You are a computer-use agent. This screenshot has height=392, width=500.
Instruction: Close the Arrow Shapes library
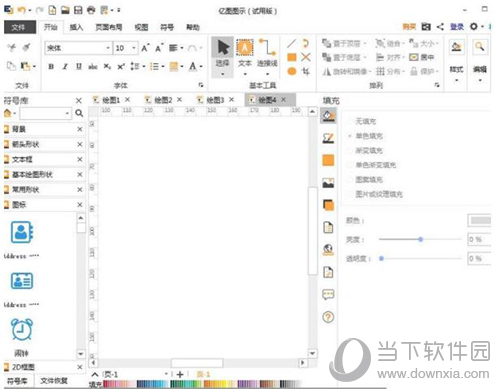coord(80,144)
